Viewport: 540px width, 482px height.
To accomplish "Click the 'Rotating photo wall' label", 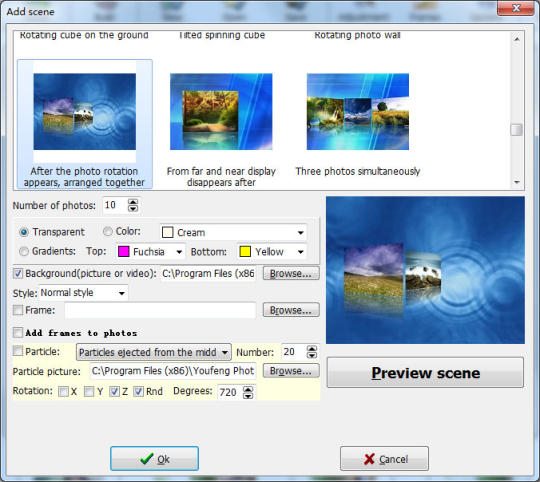I will [x=357, y=35].
